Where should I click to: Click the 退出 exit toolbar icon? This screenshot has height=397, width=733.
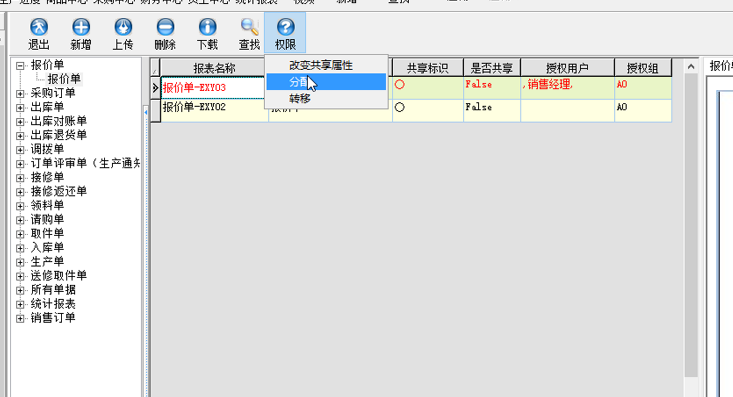click(x=39, y=34)
